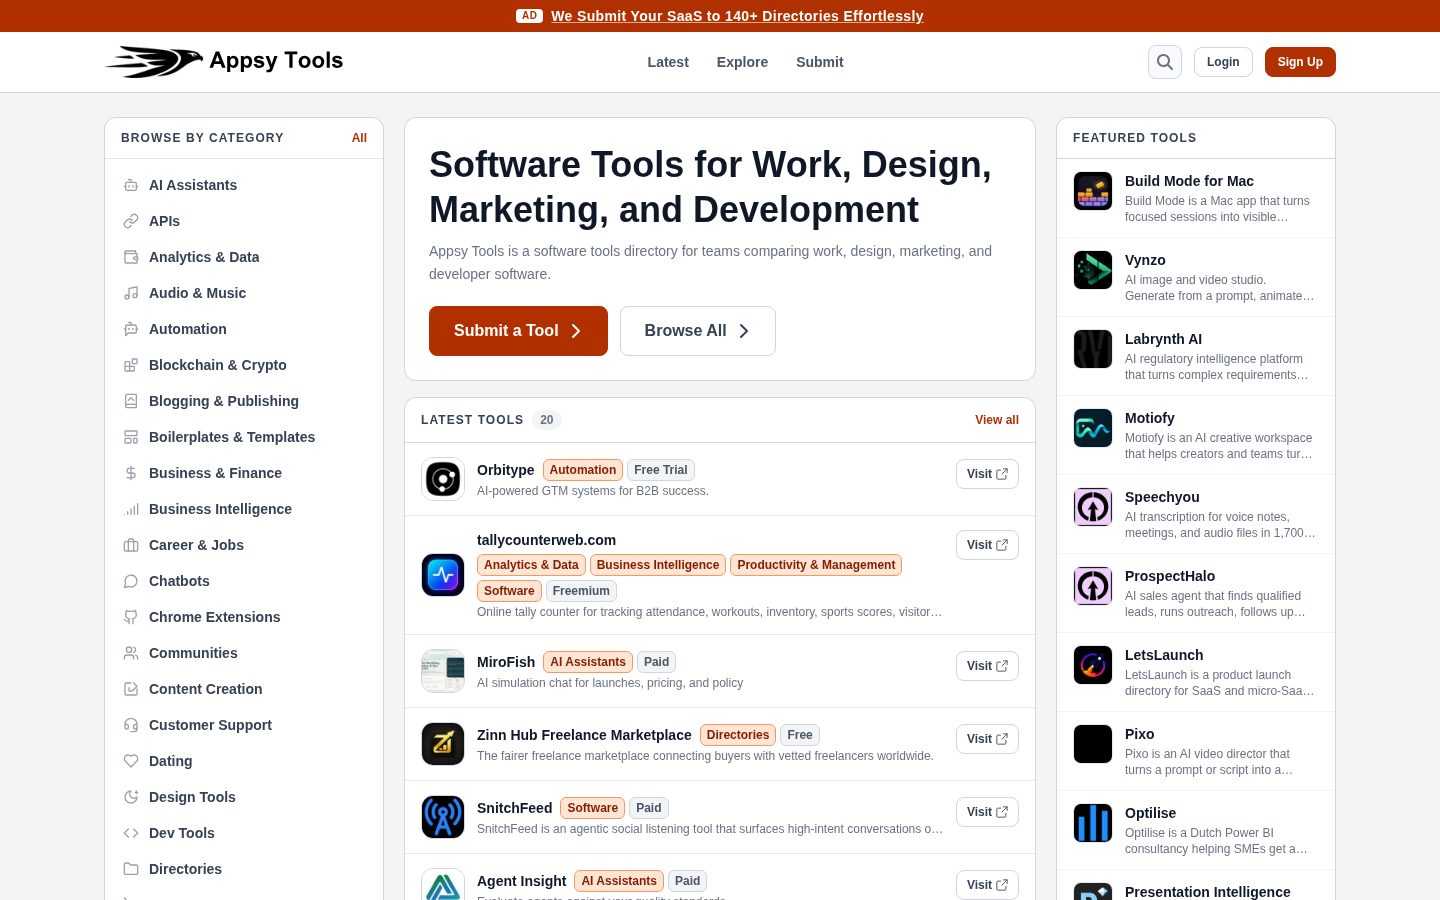The width and height of the screenshot is (1440, 900).
Task: Click Productivity & Management tag
Action: click(x=816, y=565)
